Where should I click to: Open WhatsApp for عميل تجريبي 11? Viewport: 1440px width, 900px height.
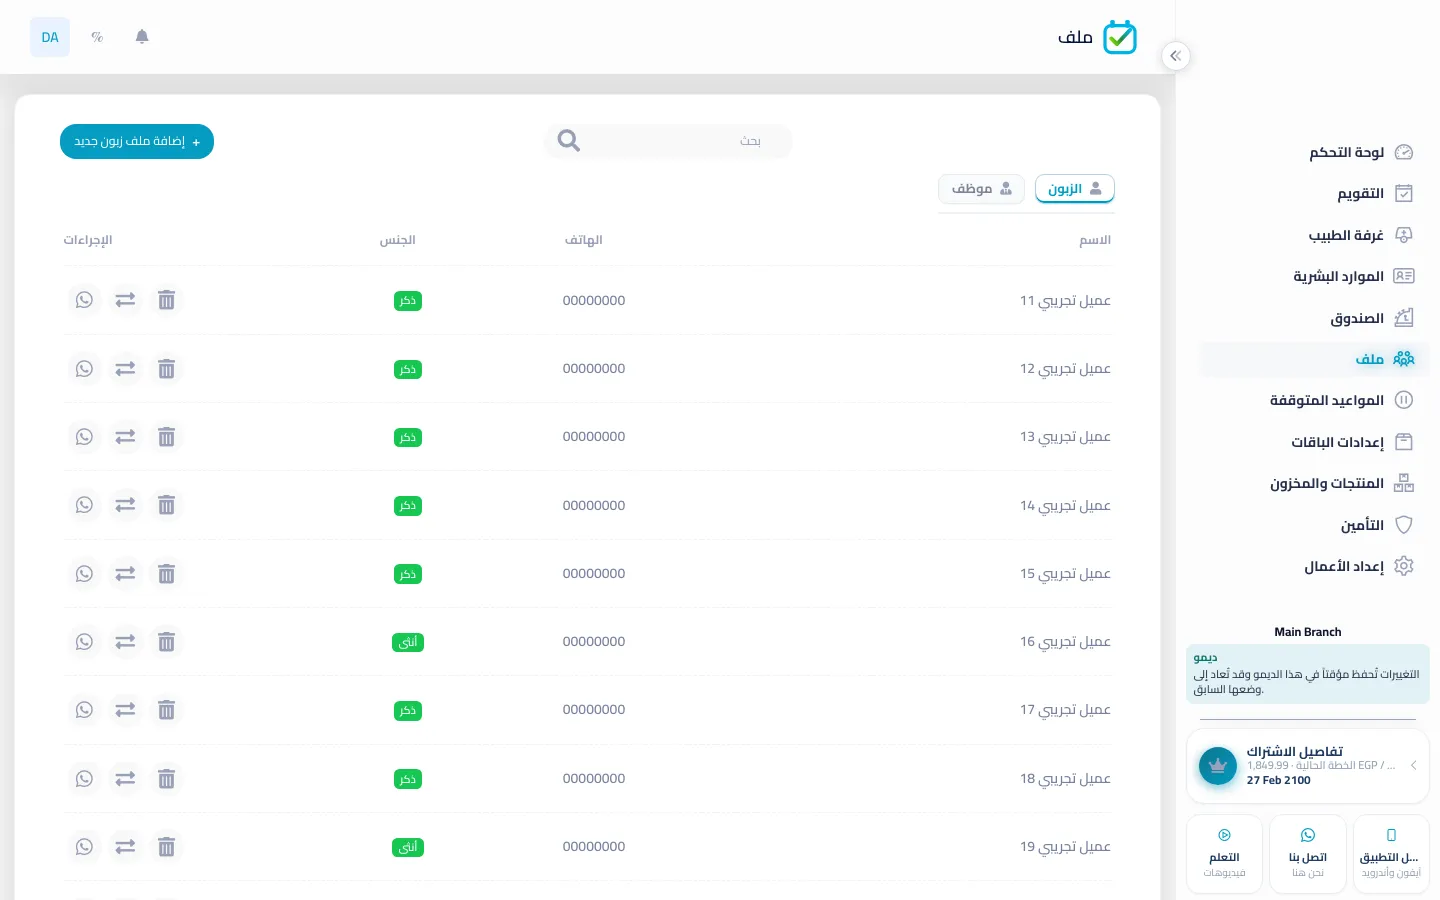pyautogui.click(x=84, y=300)
